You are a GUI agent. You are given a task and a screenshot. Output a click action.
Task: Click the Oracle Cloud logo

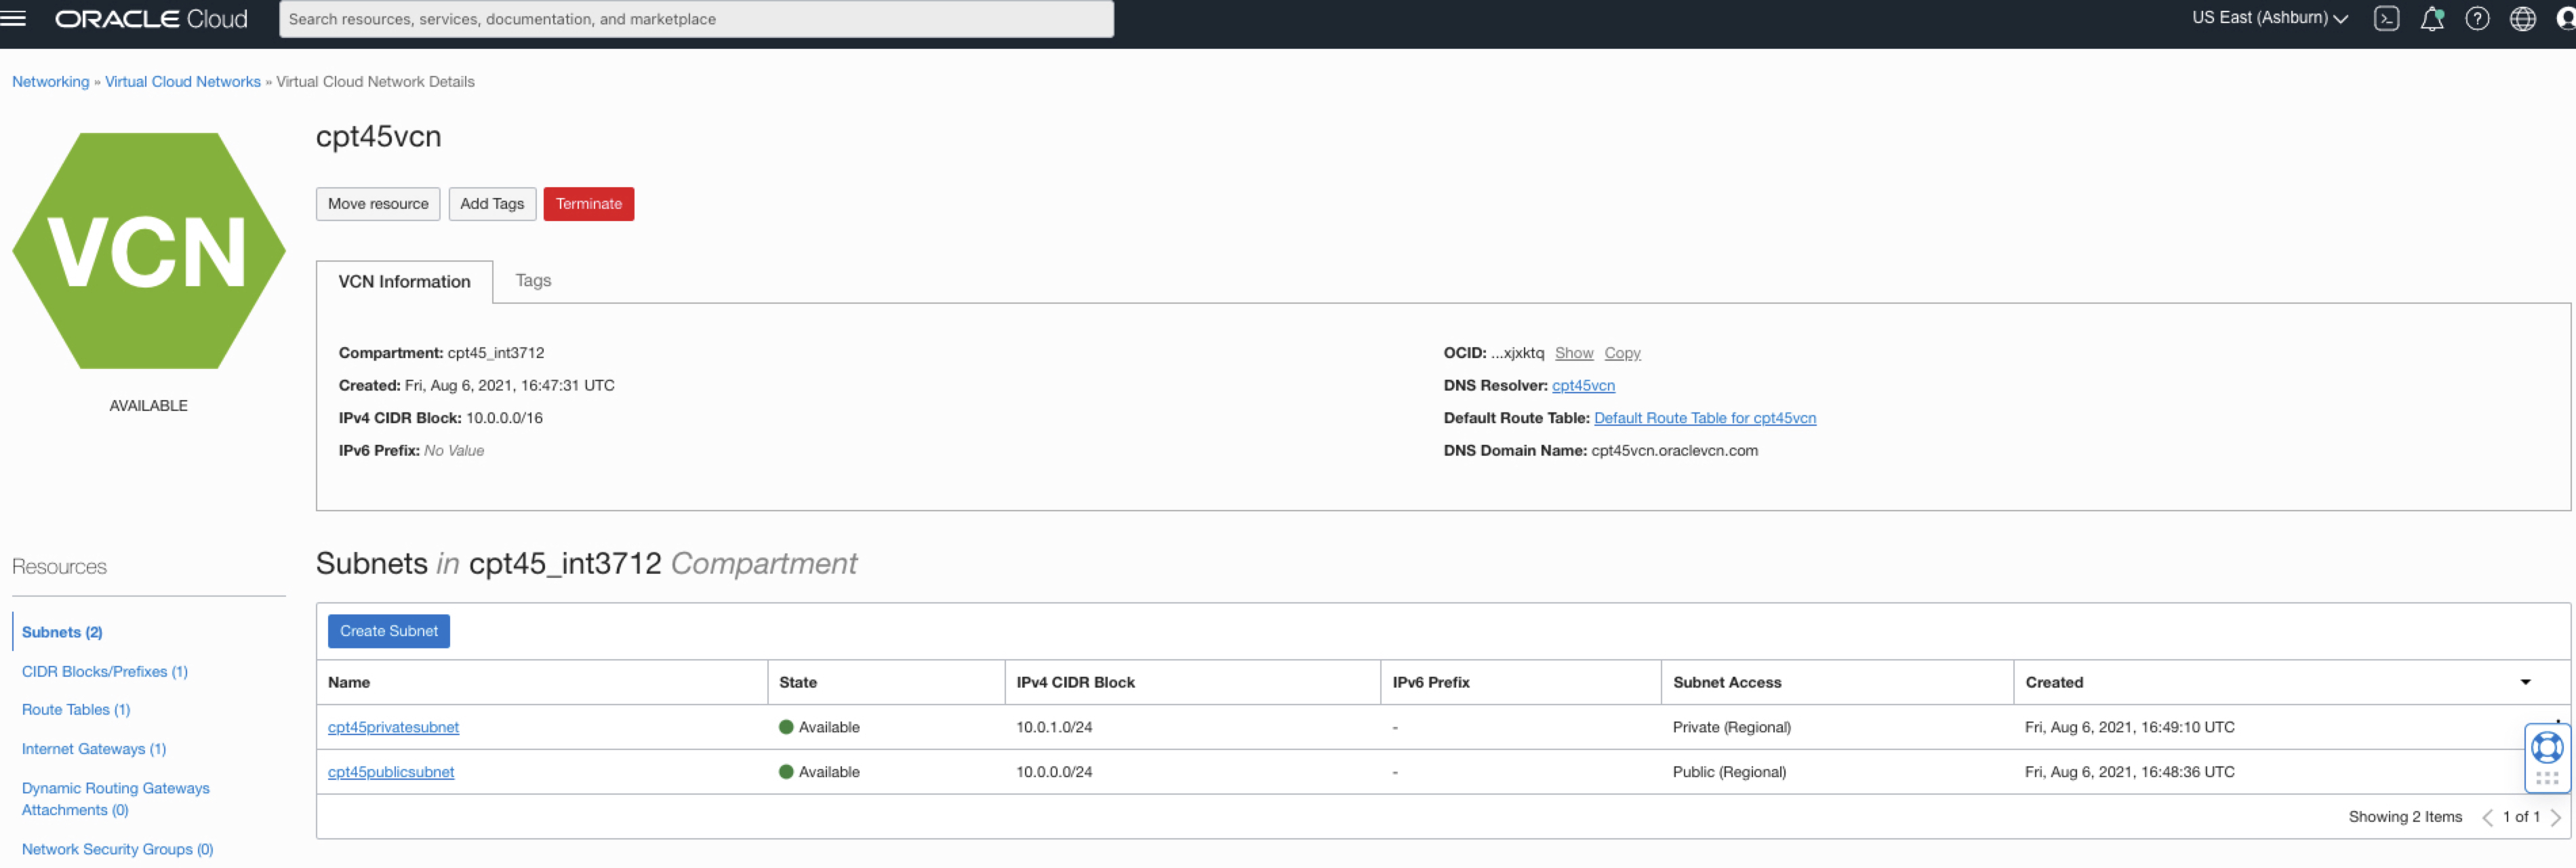[151, 18]
